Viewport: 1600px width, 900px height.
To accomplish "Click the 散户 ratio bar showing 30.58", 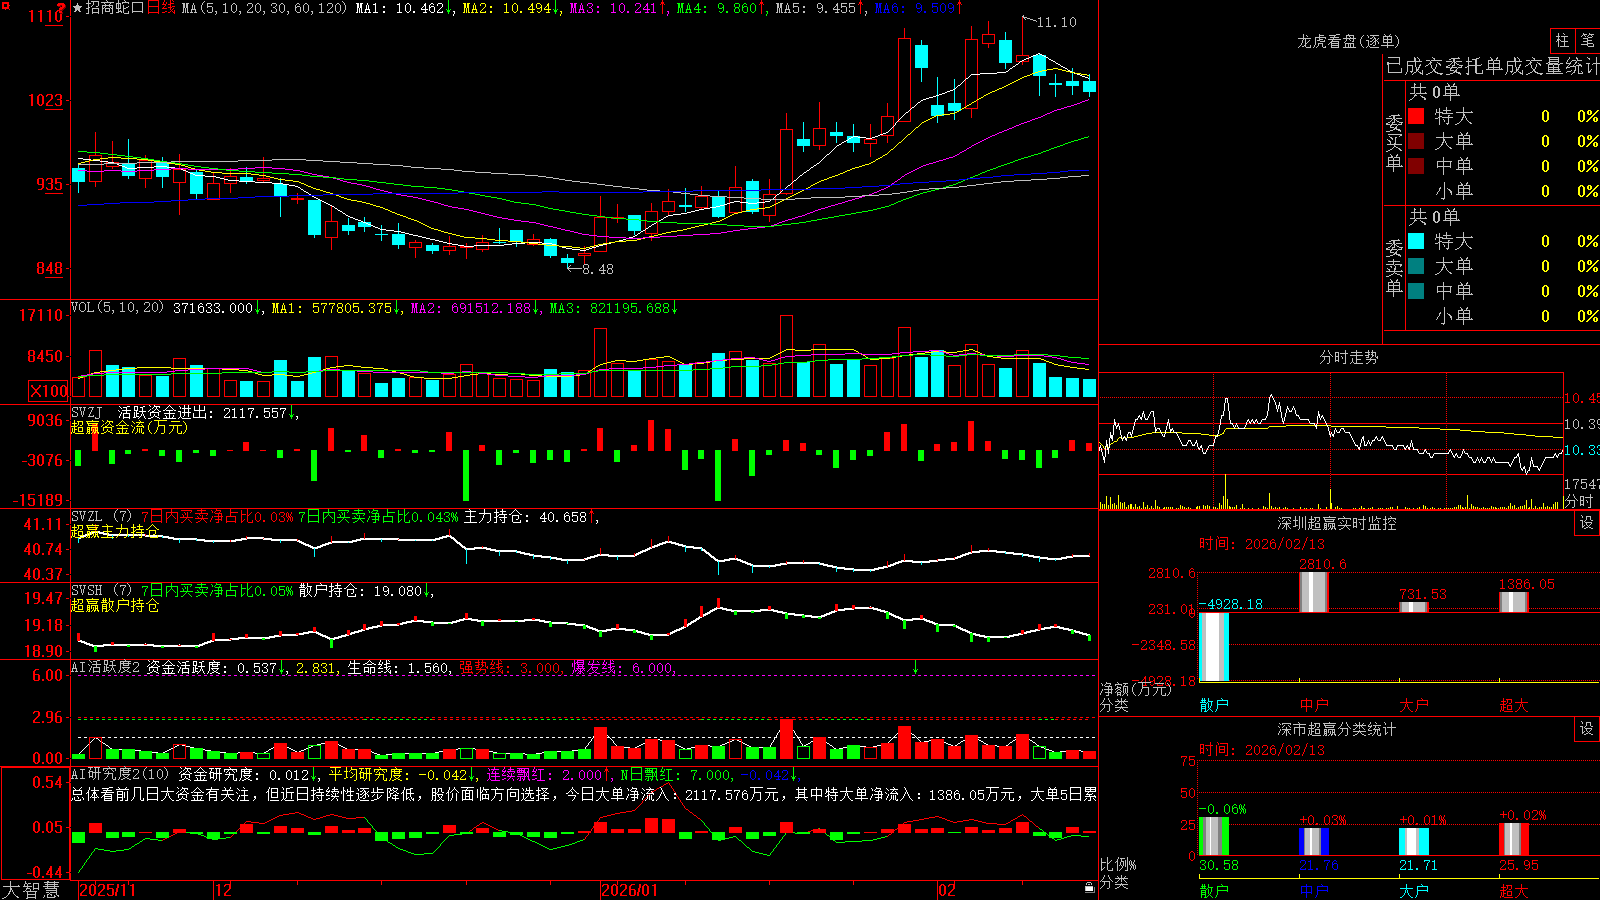I will point(1214,836).
